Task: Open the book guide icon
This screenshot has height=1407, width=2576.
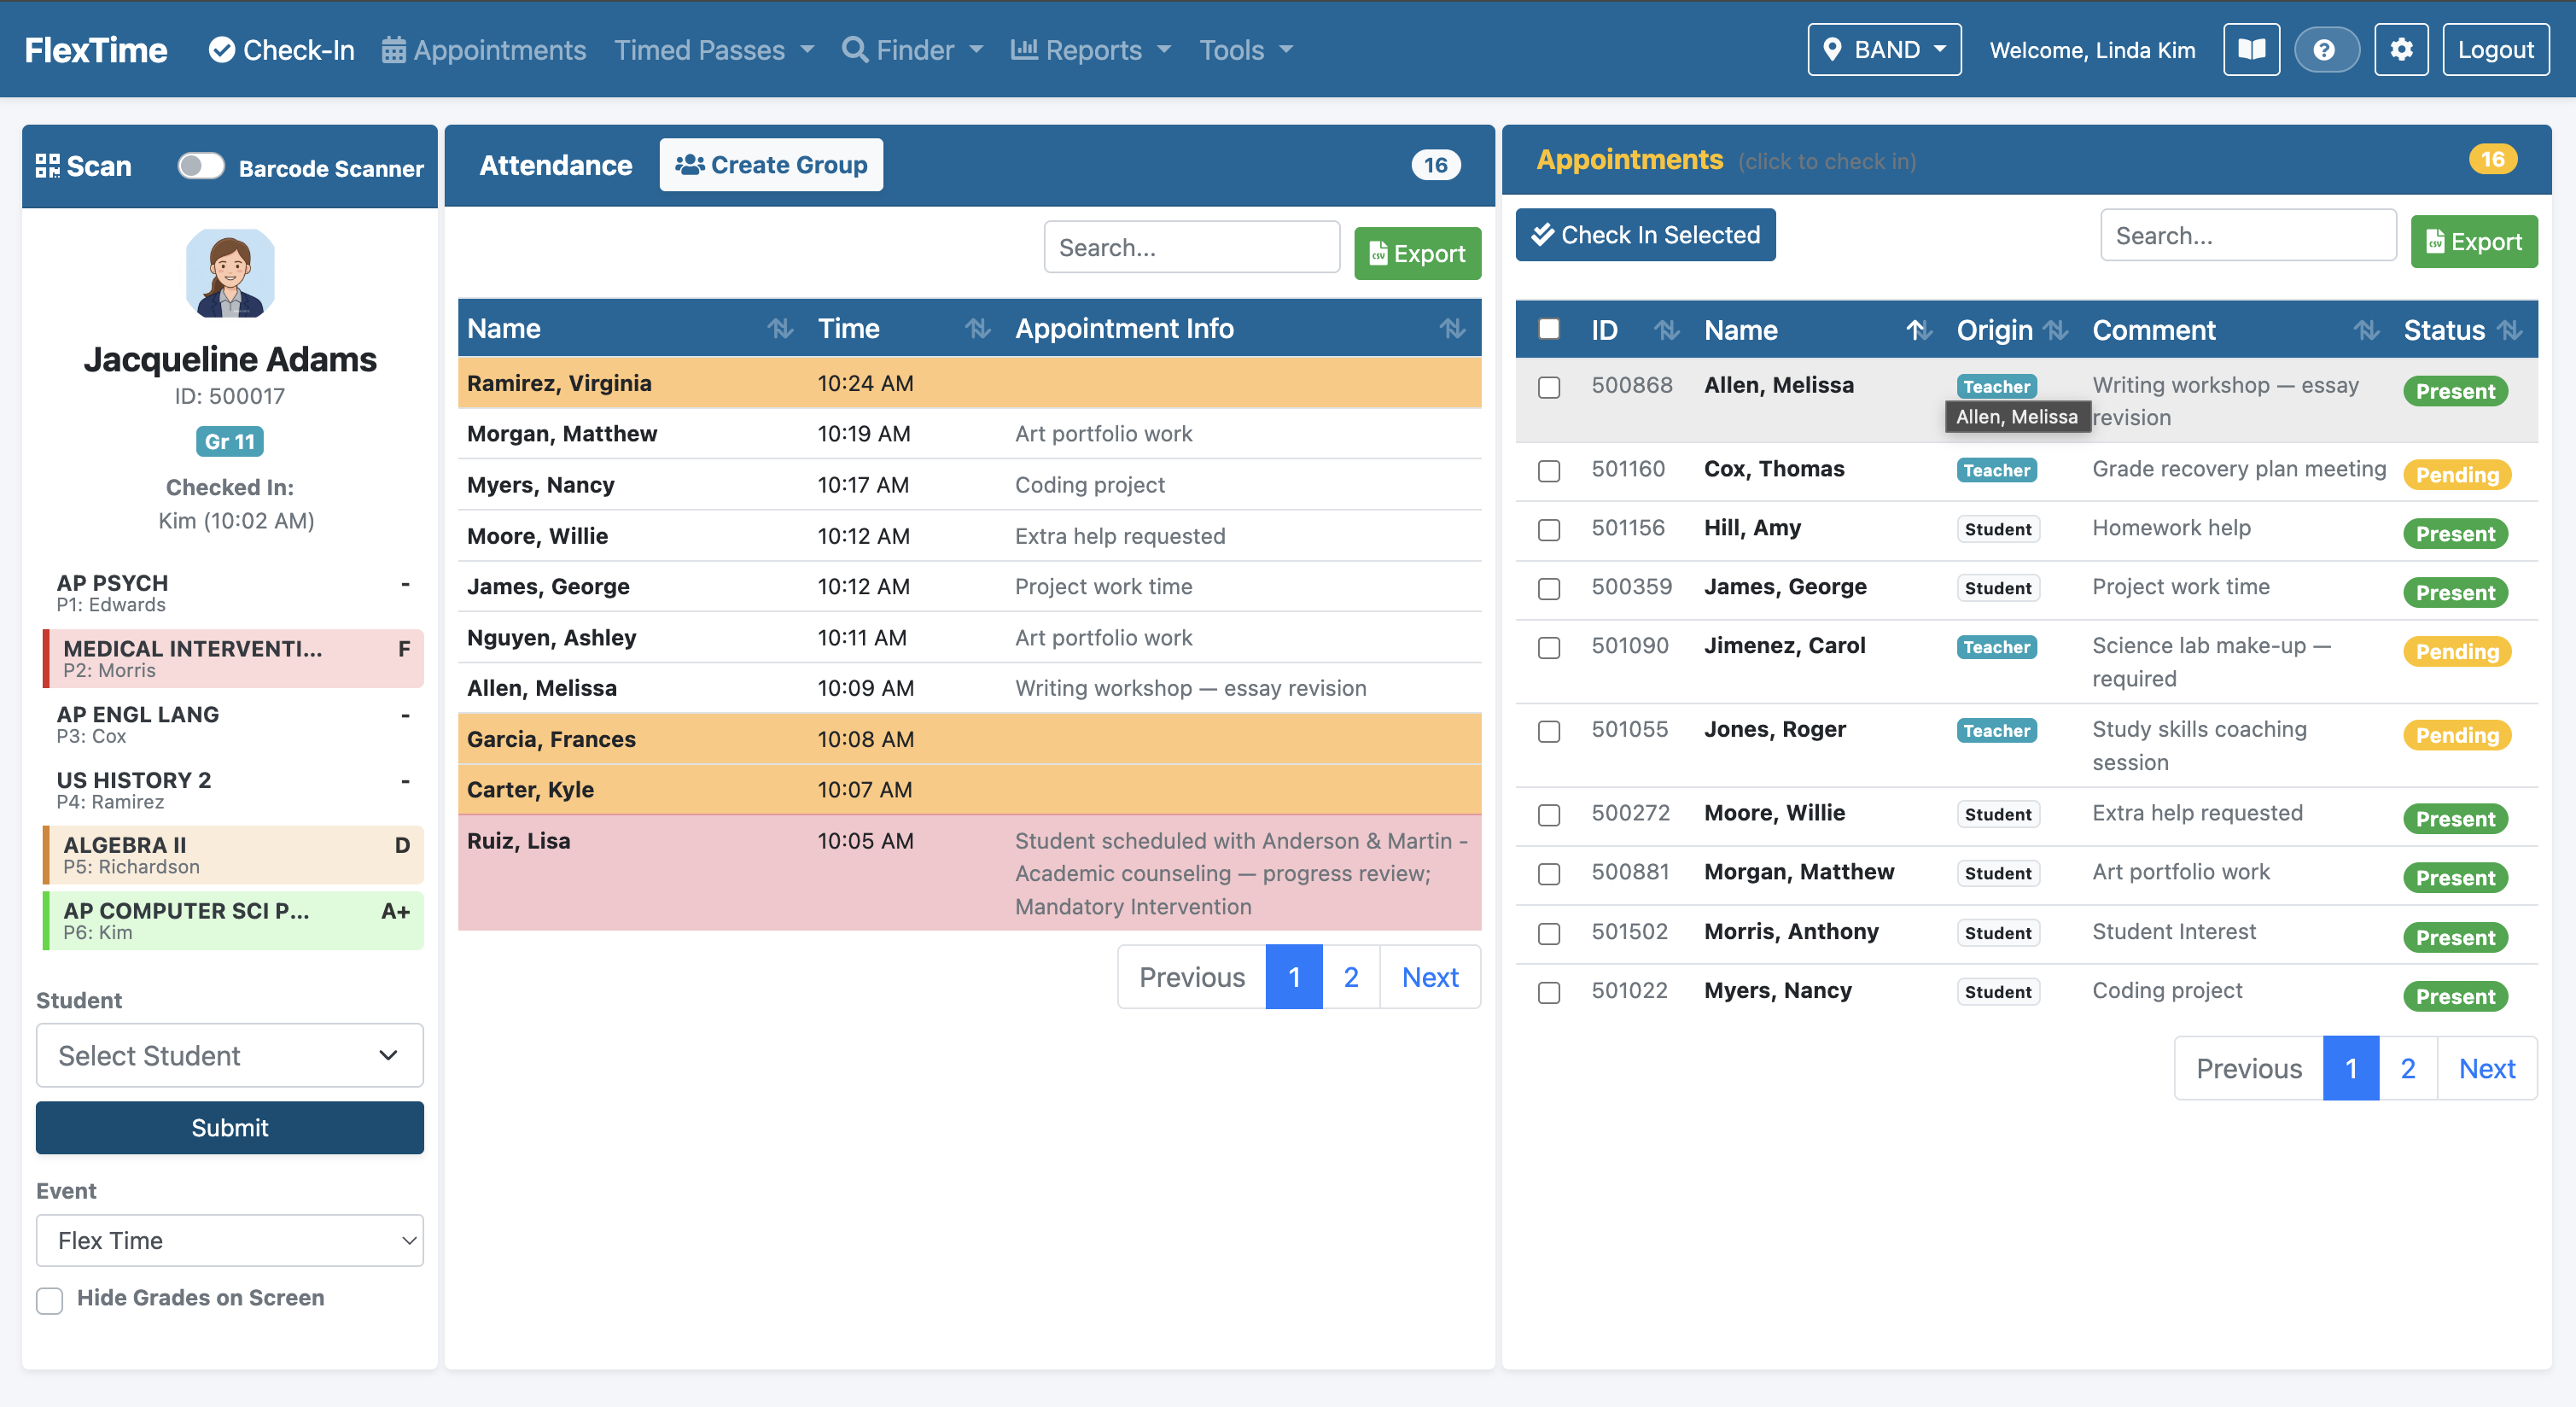Action: coord(2251,50)
